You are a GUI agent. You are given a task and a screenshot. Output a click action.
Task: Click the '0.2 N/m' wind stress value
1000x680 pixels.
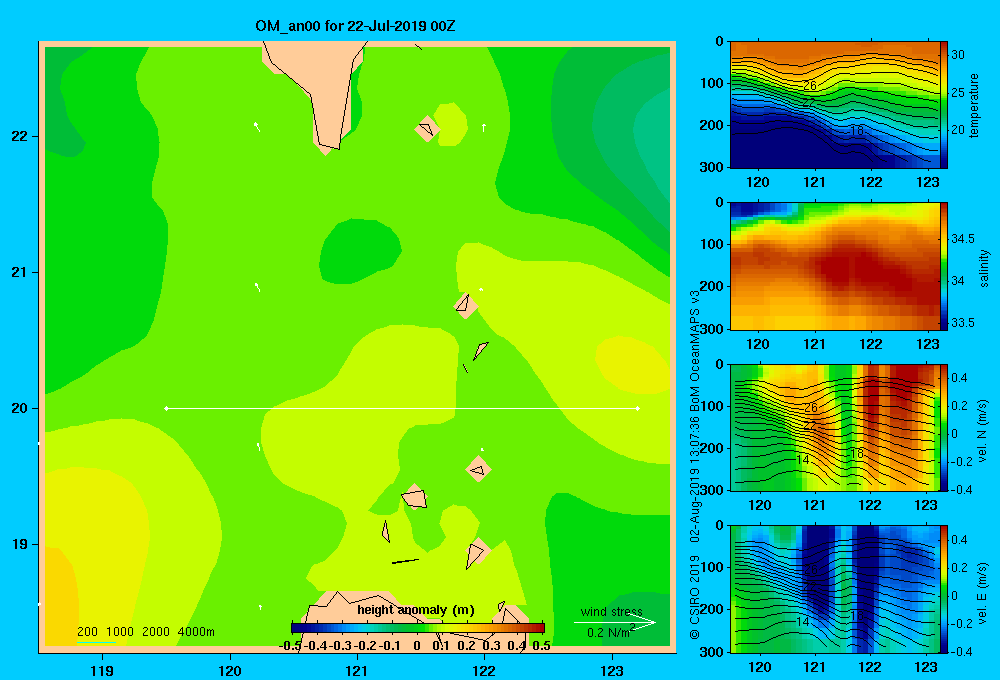610,632
